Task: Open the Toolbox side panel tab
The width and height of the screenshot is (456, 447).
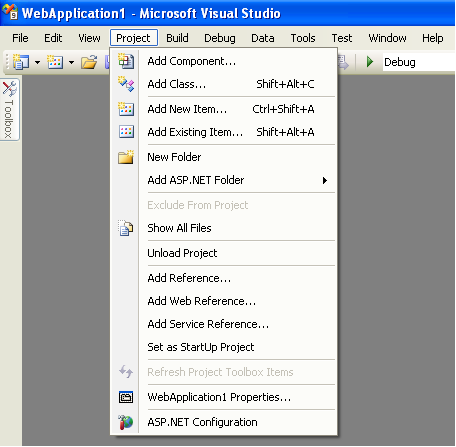Action: [9, 110]
